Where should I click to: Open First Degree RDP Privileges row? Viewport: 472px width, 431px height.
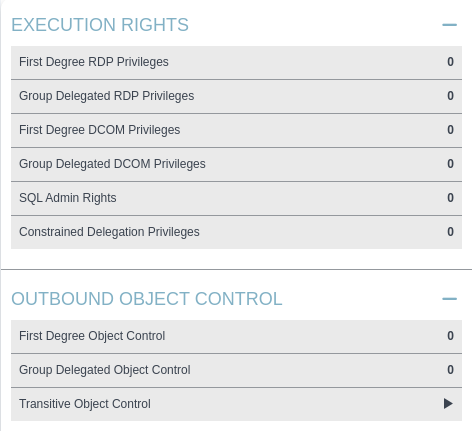[236, 62]
